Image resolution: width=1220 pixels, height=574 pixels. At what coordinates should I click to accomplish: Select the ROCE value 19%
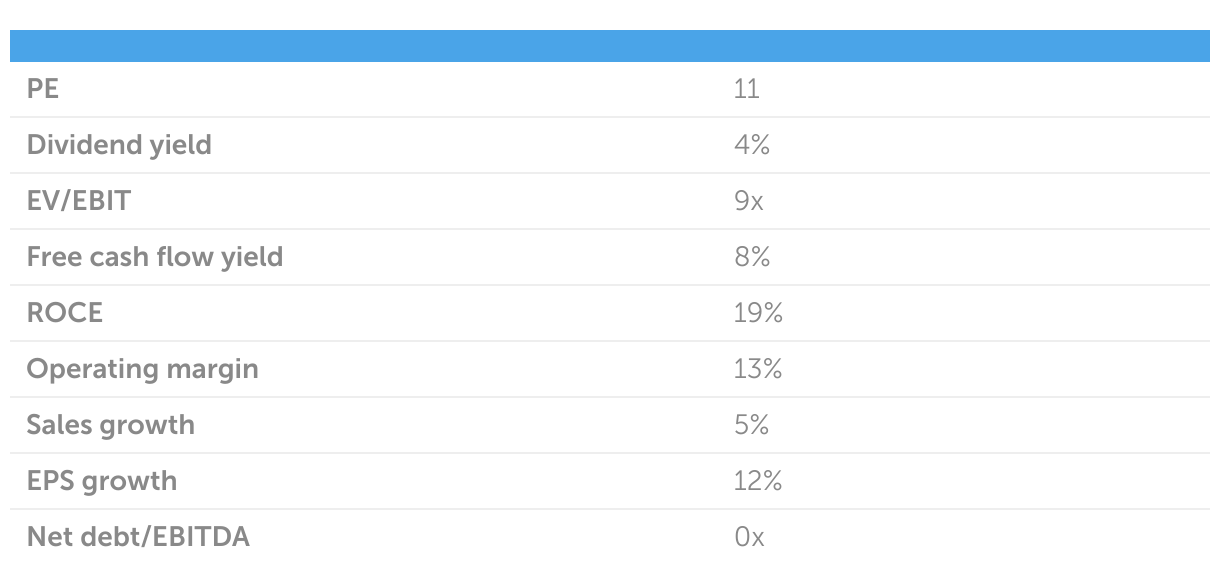tap(757, 313)
